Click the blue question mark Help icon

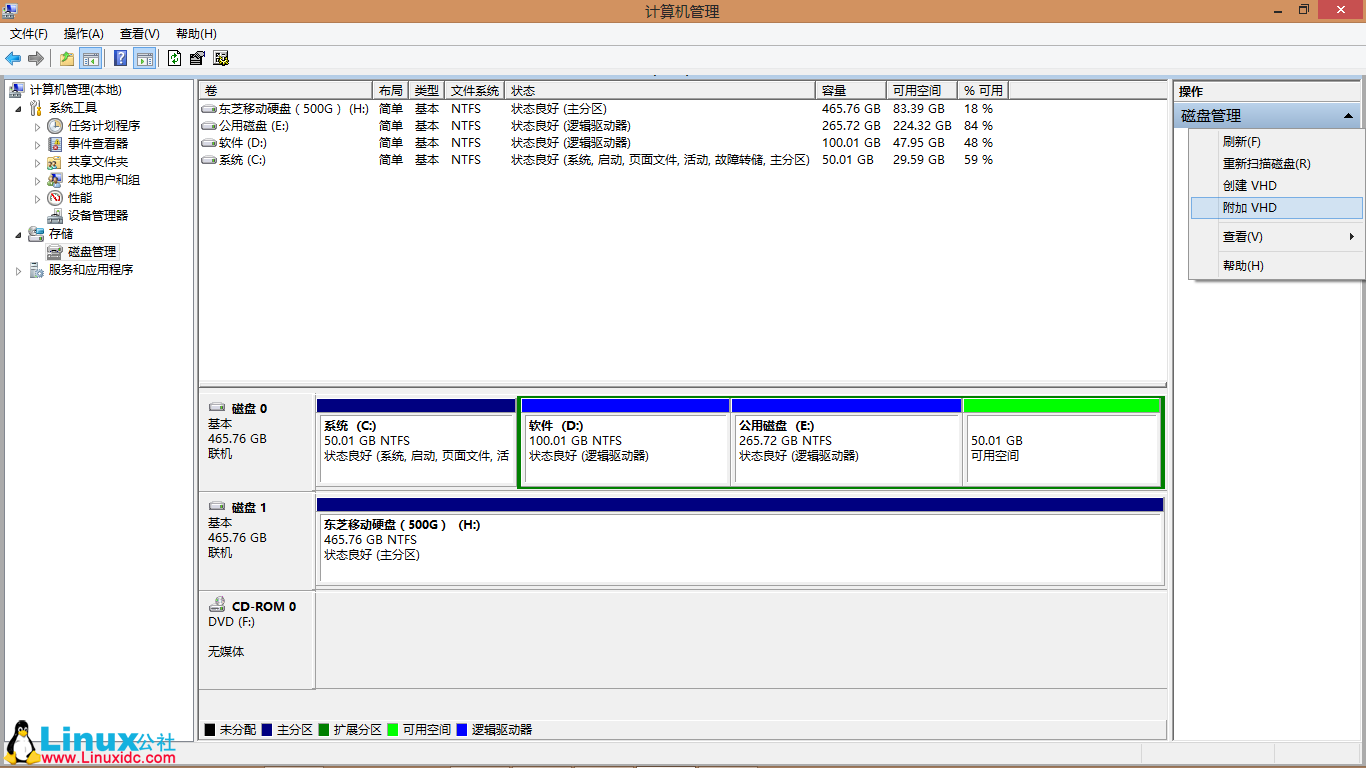point(120,58)
